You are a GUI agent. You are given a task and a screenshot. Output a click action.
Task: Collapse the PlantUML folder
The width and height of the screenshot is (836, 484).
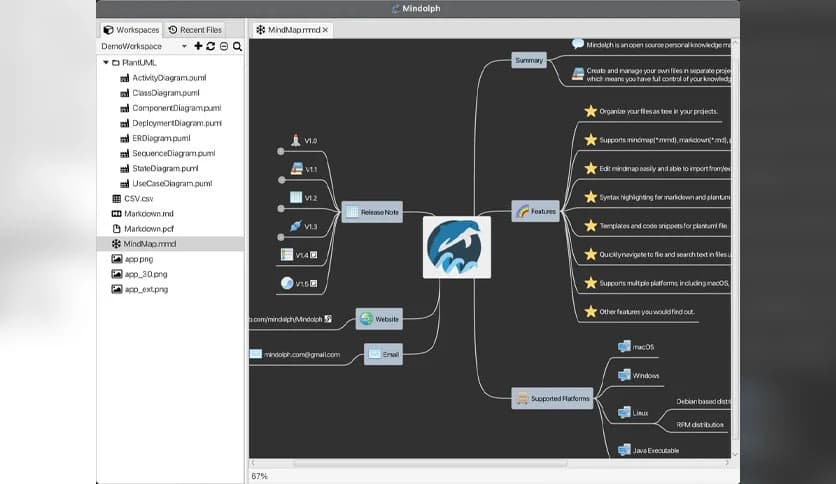tap(105, 62)
